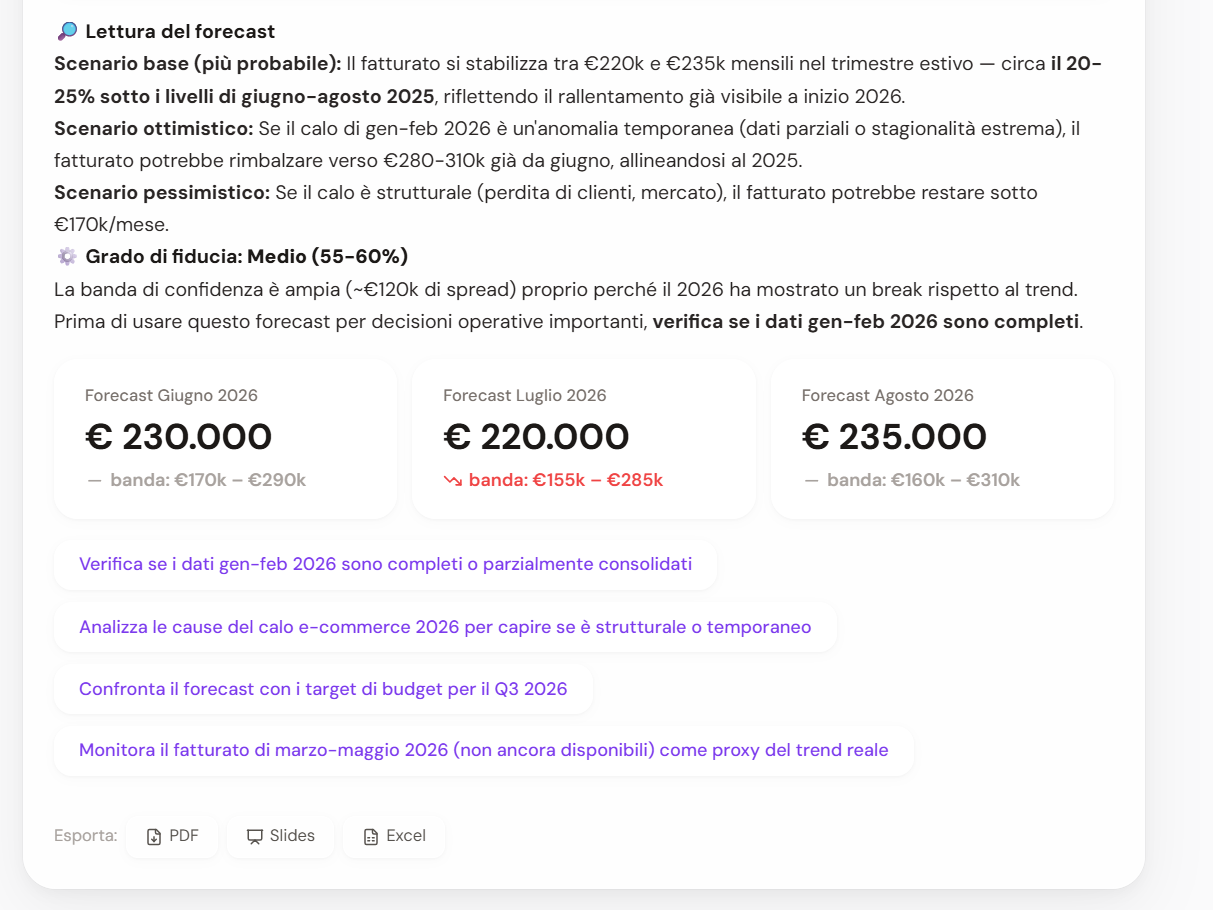Pick suggestion comparing forecast with Q3 budget
The width and height of the screenshot is (1213, 910).
(x=323, y=689)
